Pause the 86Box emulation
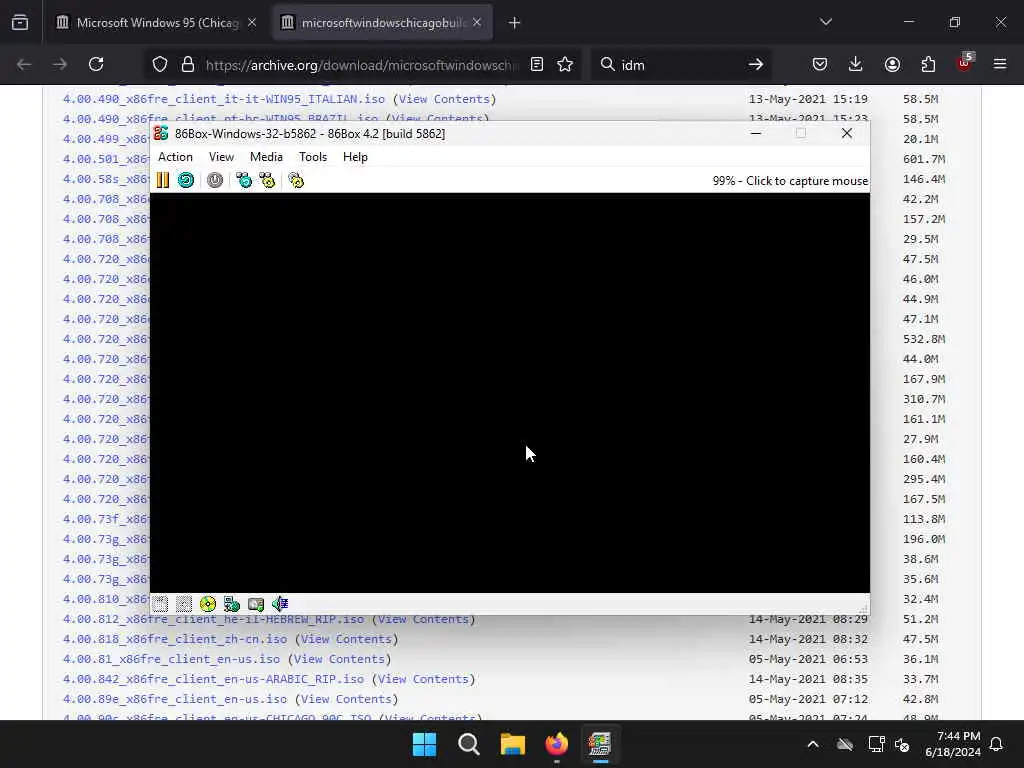This screenshot has height=768, width=1024. [163, 180]
